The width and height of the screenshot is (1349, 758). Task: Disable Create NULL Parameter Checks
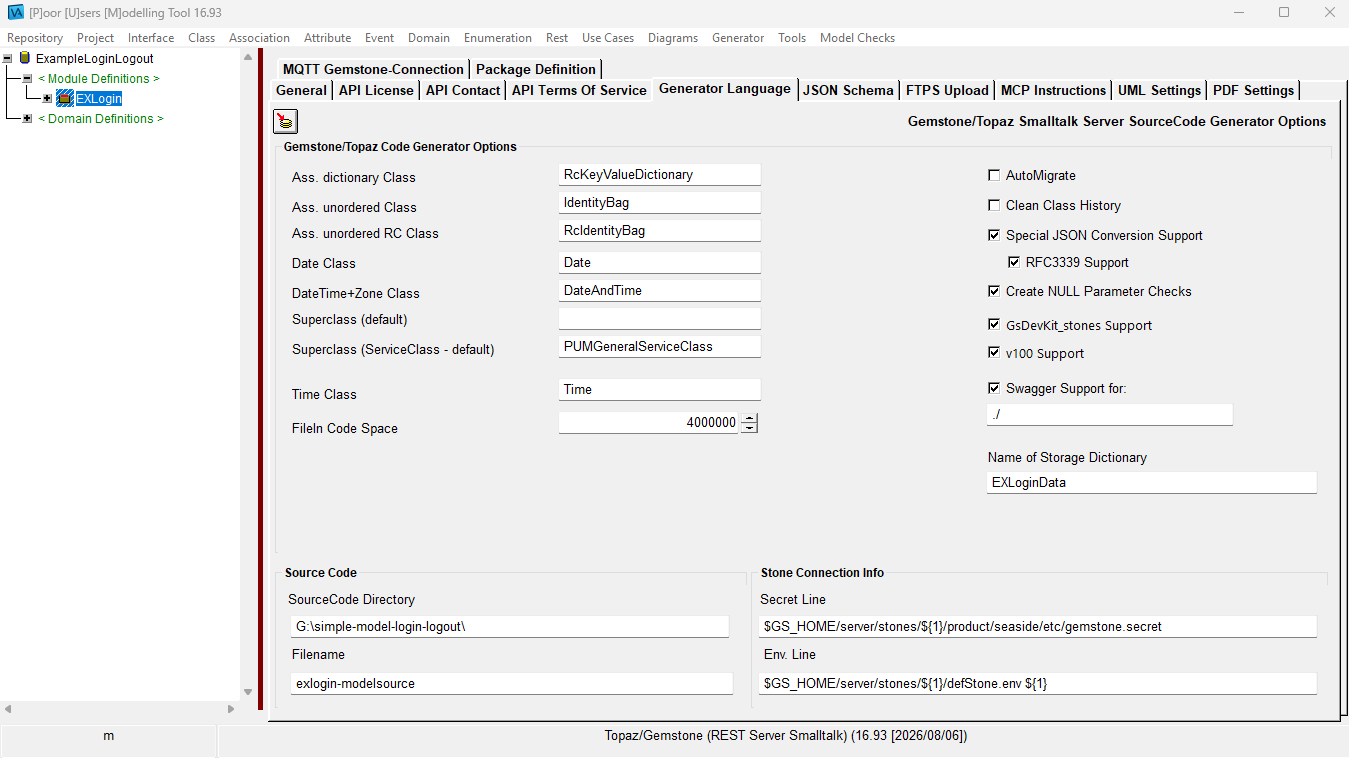pyautogui.click(x=994, y=291)
